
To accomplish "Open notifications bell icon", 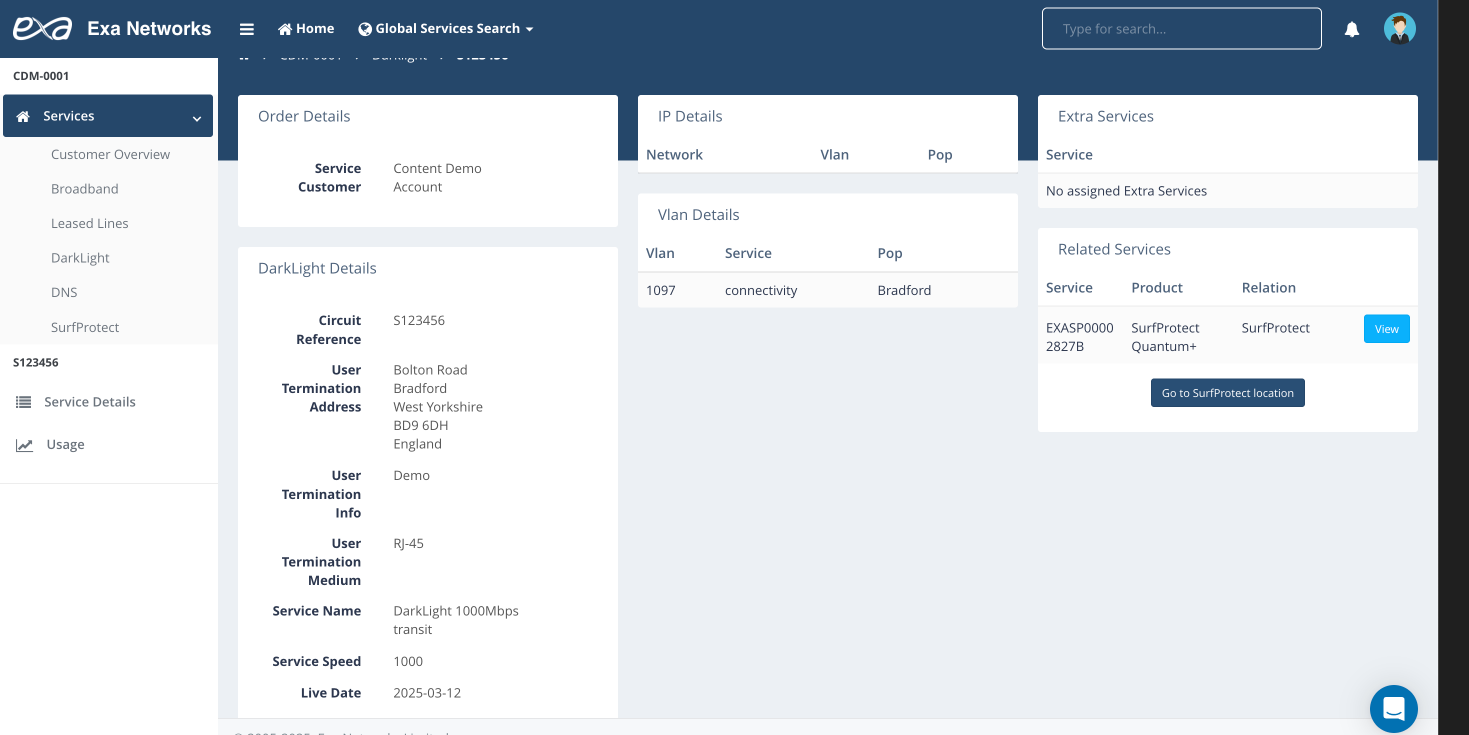I will (x=1351, y=29).
